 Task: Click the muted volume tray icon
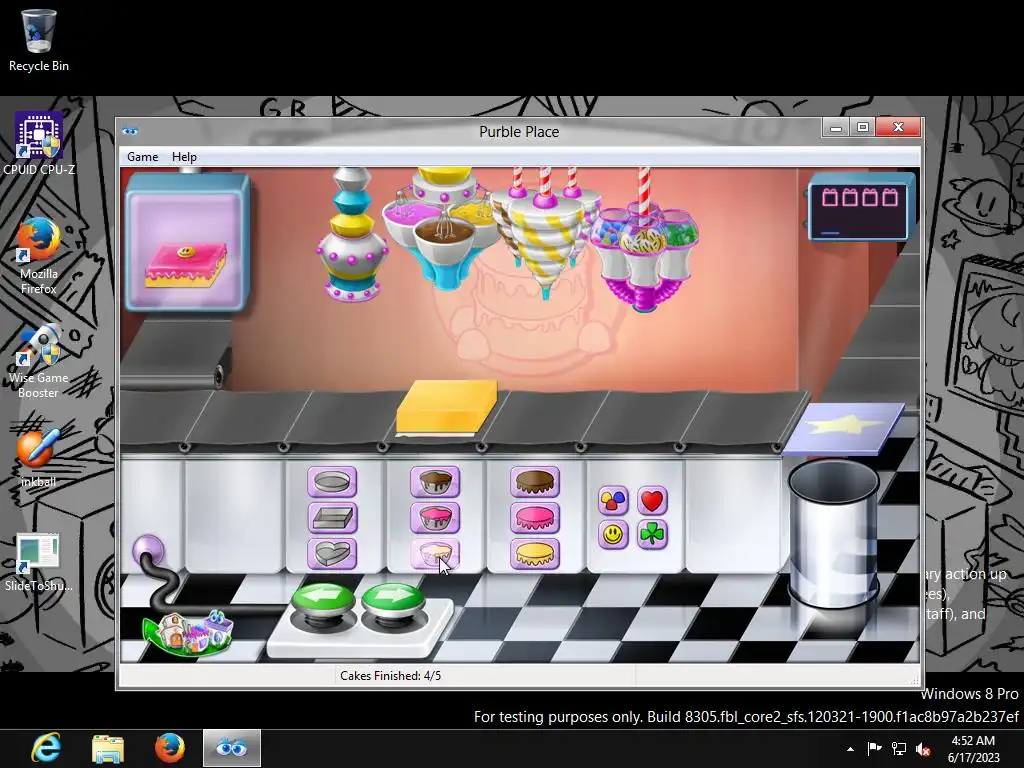[x=923, y=749]
